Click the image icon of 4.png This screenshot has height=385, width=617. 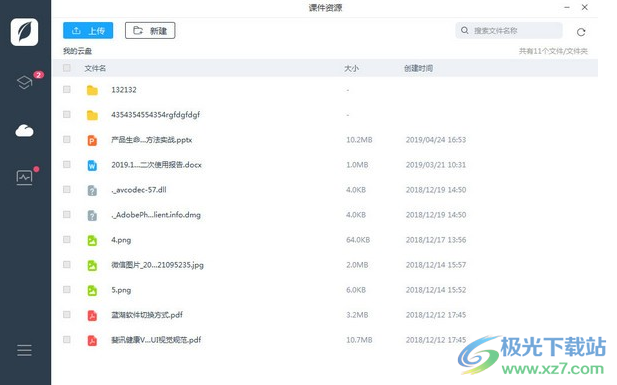point(92,240)
